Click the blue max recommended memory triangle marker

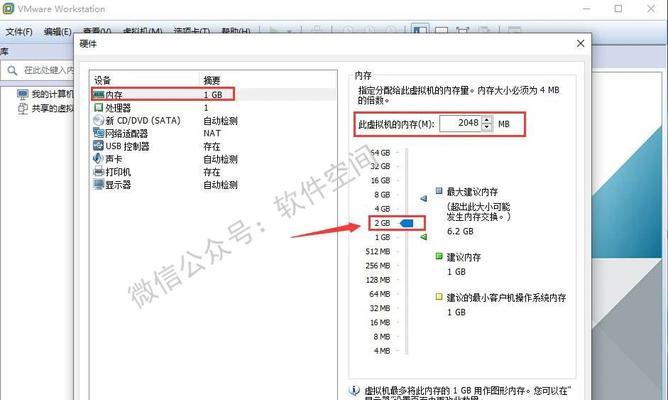point(423,198)
